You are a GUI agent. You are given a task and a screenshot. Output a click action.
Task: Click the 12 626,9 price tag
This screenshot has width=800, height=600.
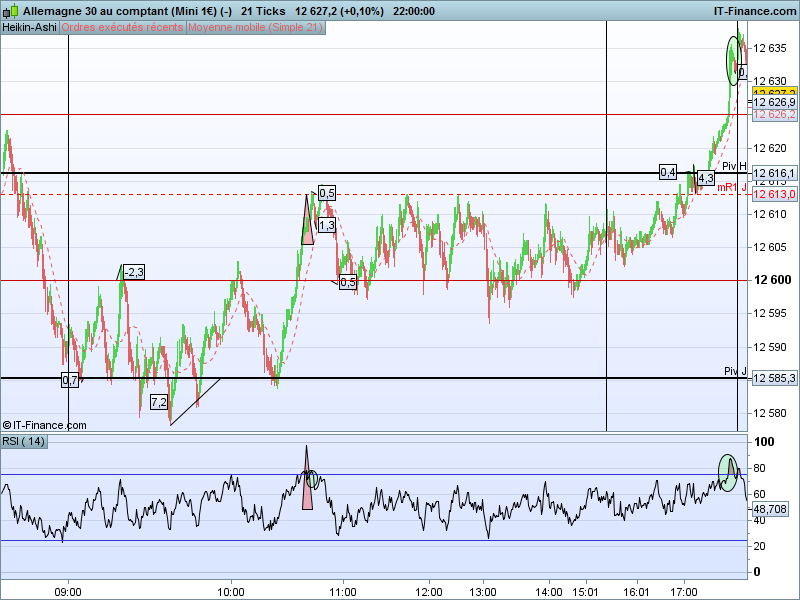[x=774, y=103]
